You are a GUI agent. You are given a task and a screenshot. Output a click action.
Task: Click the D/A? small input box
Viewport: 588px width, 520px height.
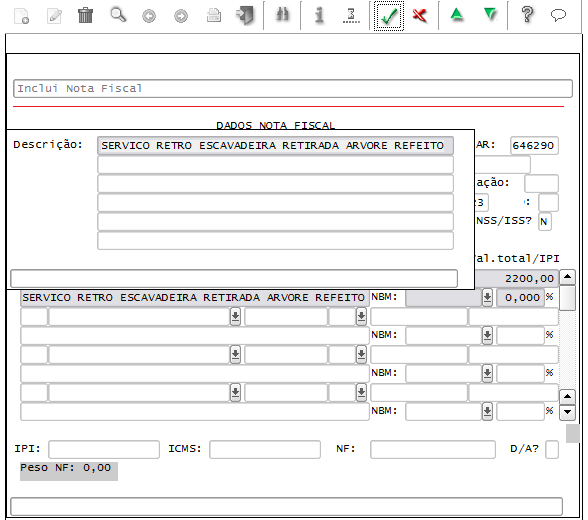(x=552, y=449)
